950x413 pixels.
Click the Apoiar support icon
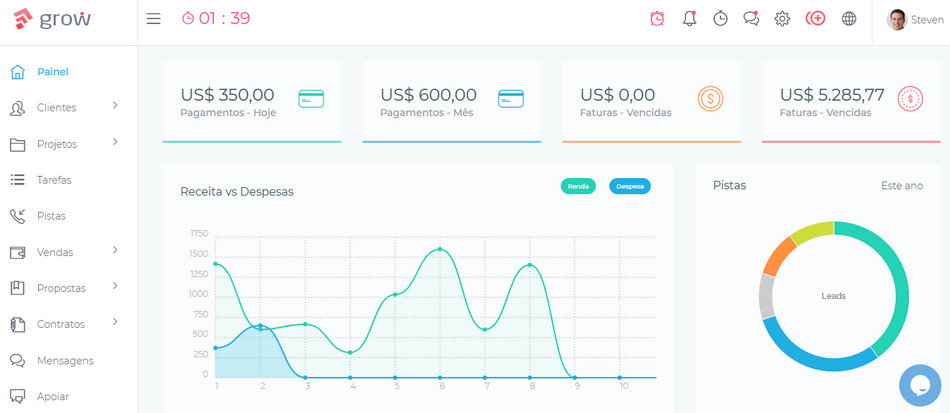pos(18,397)
